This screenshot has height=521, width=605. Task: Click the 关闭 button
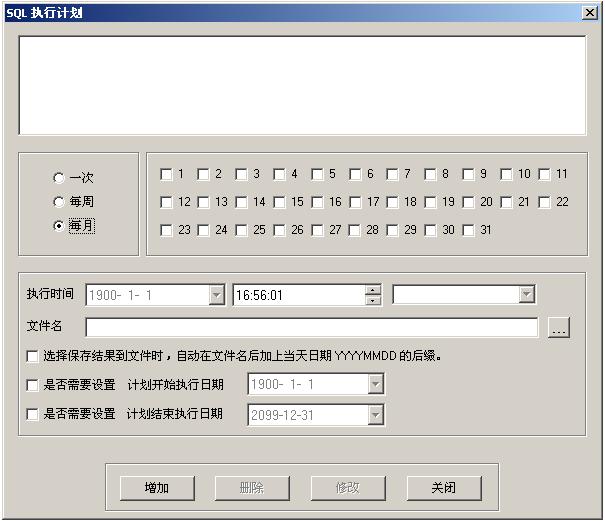point(444,488)
